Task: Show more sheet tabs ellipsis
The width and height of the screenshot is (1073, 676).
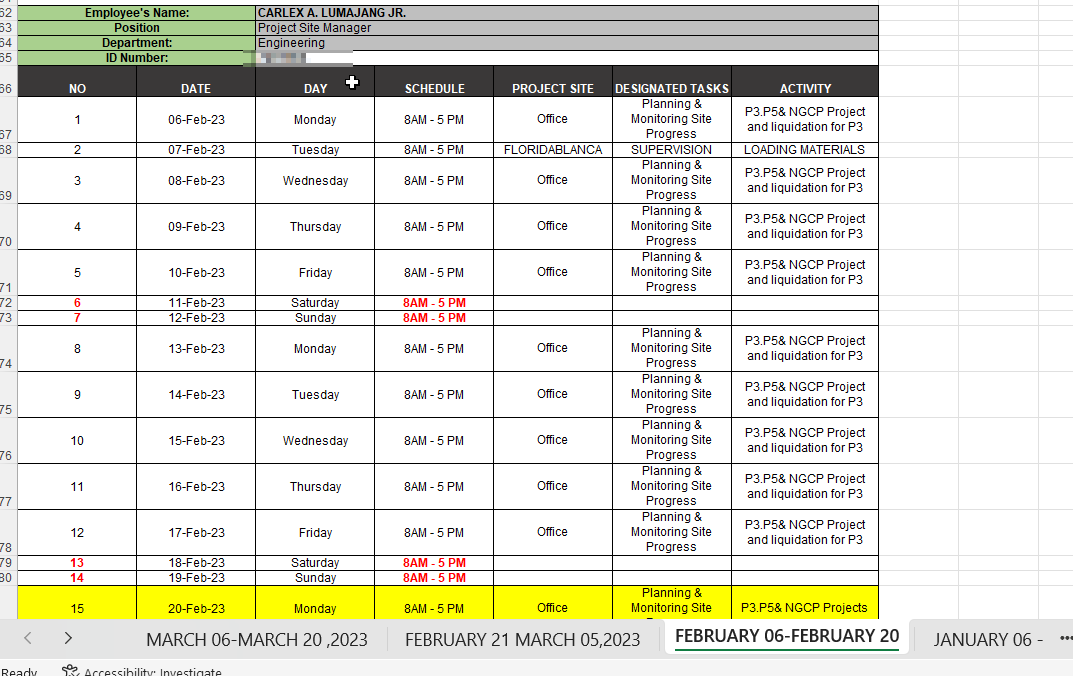Action: pyautogui.click(x=1065, y=638)
